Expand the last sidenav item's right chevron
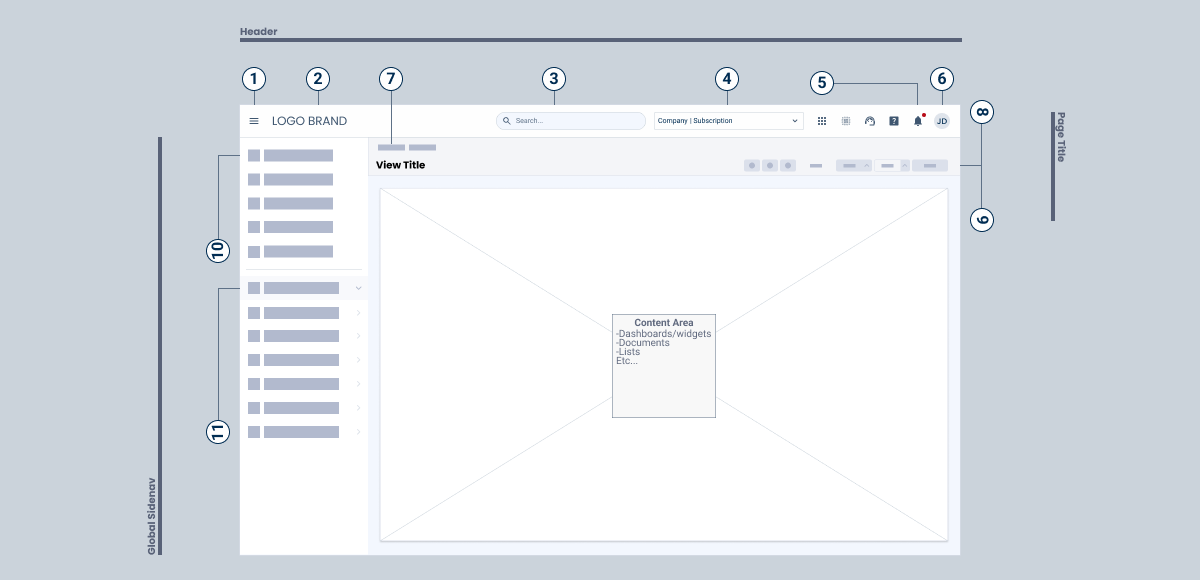 click(x=358, y=432)
